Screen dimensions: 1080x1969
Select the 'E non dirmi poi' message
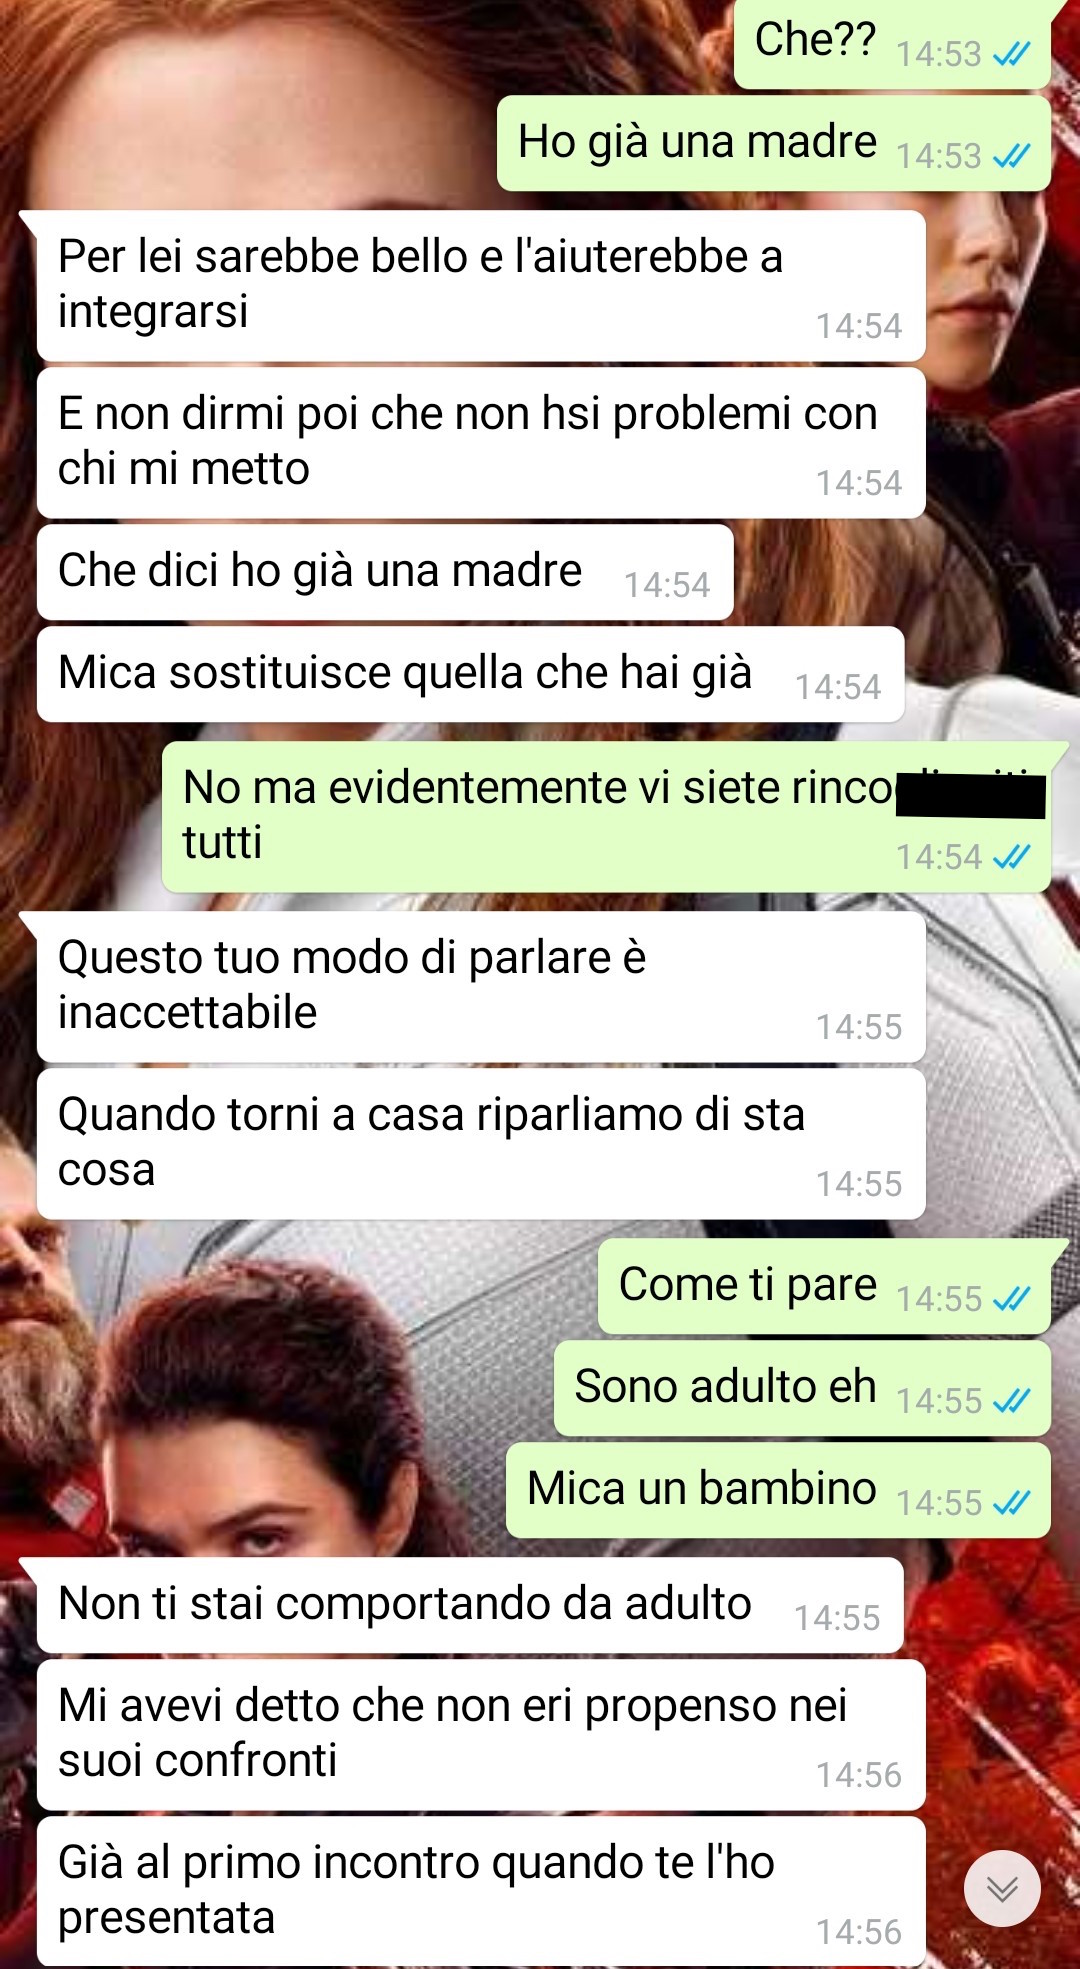click(481, 443)
